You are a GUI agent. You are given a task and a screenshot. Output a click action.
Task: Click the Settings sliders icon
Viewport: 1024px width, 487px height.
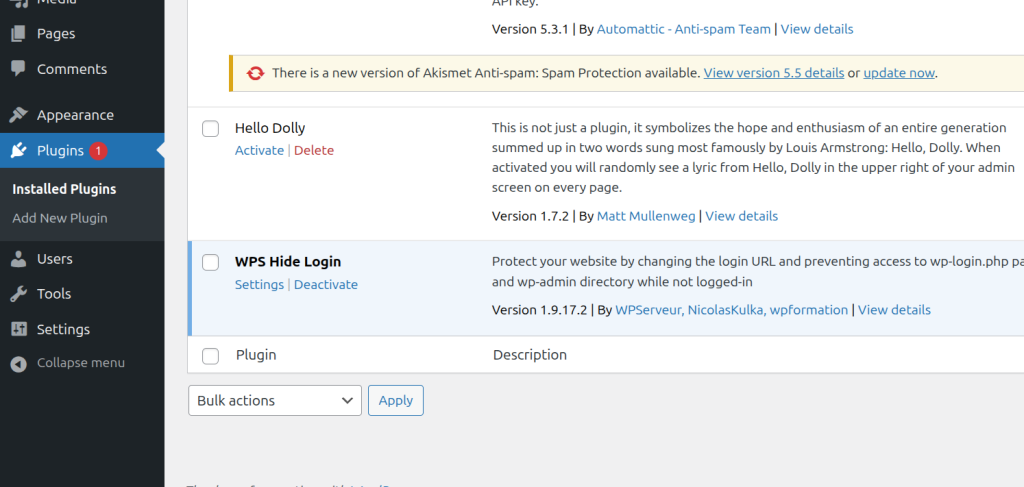18,329
